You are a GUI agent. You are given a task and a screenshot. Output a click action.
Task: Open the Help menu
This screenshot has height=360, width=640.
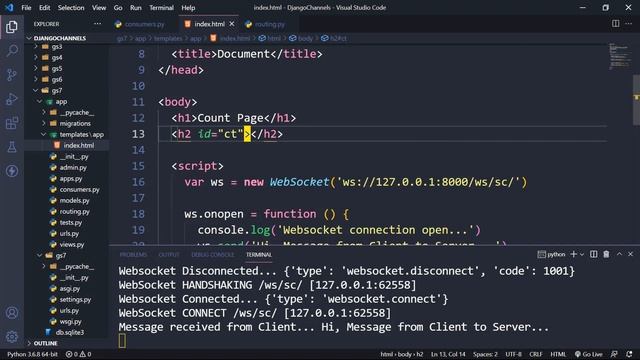pos(188,7)
